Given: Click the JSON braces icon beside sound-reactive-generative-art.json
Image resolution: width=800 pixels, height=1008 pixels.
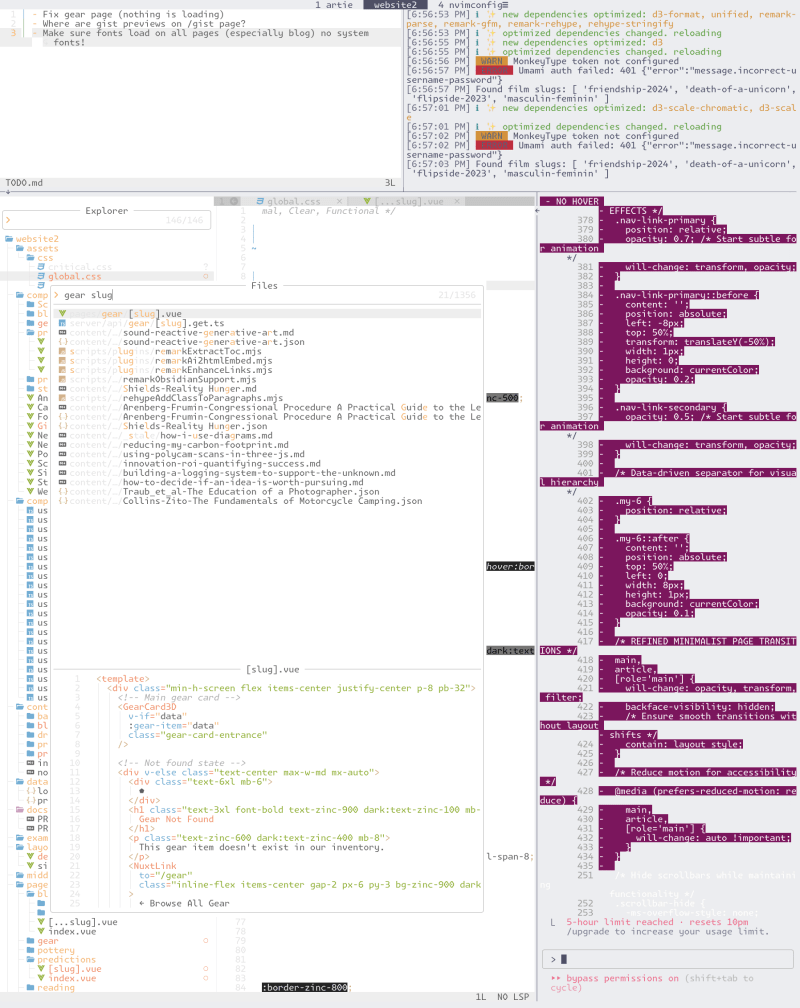Looking at the screenshot, I should coord(61,342).
